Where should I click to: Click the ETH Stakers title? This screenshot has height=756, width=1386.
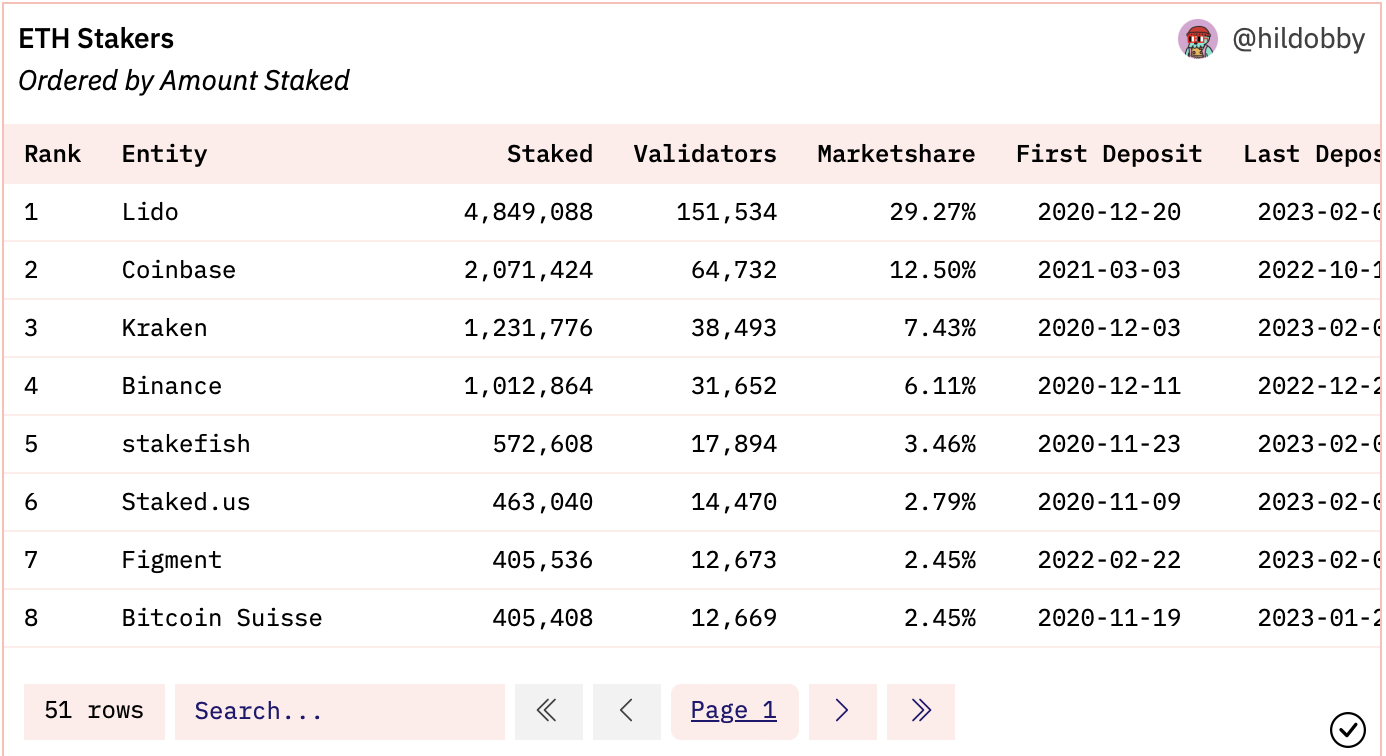[x=96, y=39]
